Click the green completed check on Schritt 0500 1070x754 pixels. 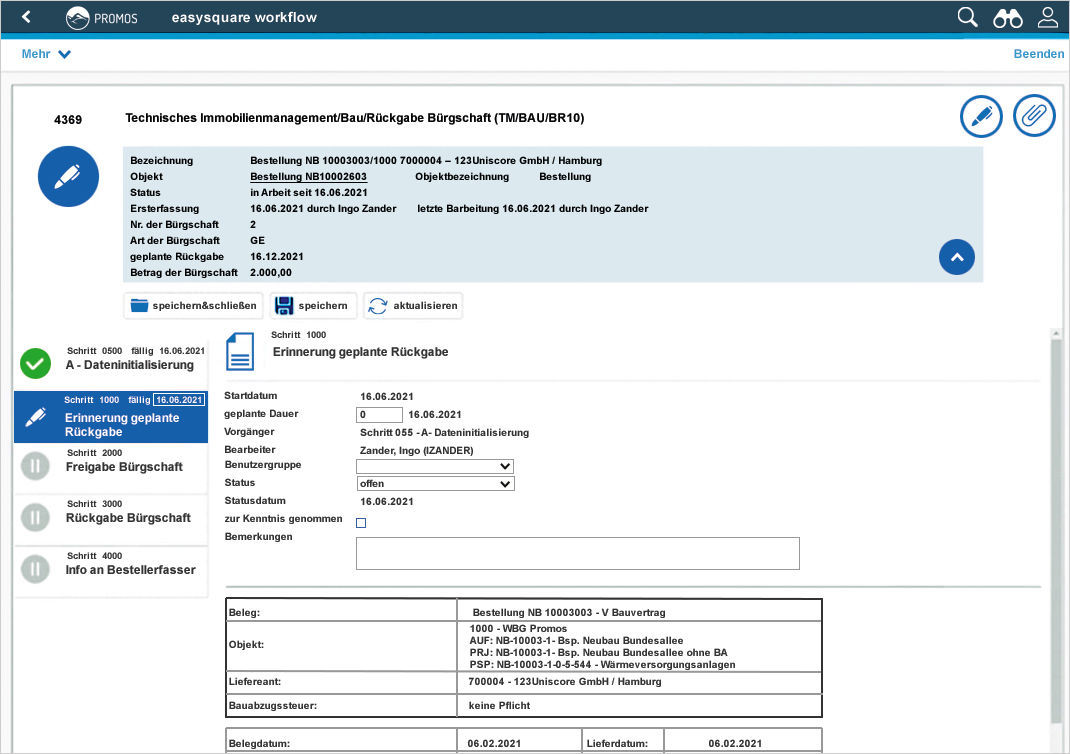pyautogui.click(x=35, y=364)
